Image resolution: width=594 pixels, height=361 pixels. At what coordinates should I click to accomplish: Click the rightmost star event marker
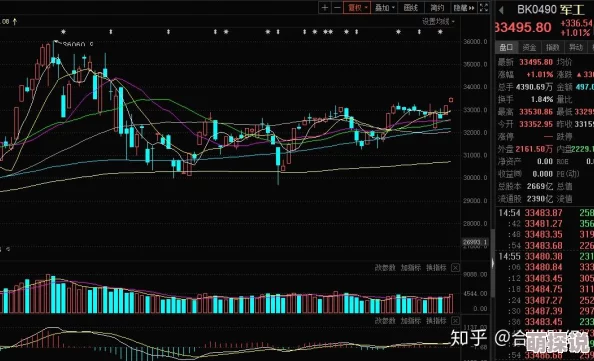pyautogui.click(x=440, y=32)
